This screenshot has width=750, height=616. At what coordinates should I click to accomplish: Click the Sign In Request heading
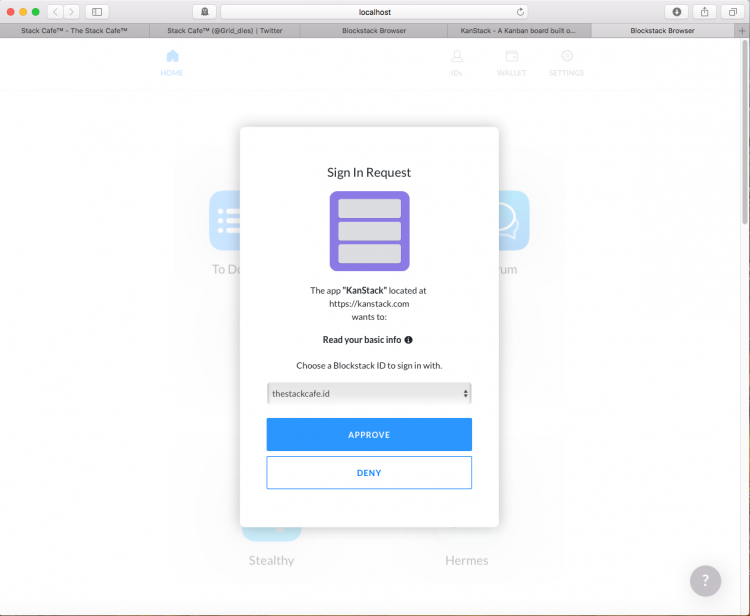(369, 173)
